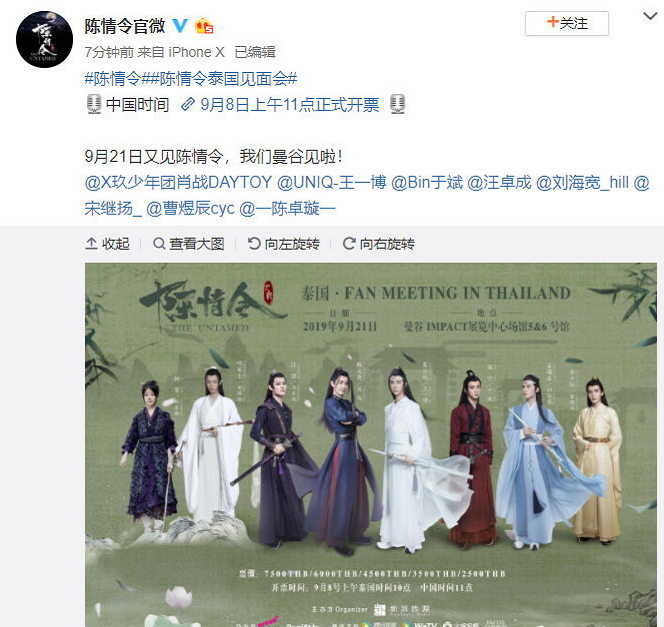View full-size image via 查看大图

pyautogui.click(x=188, y=244)
